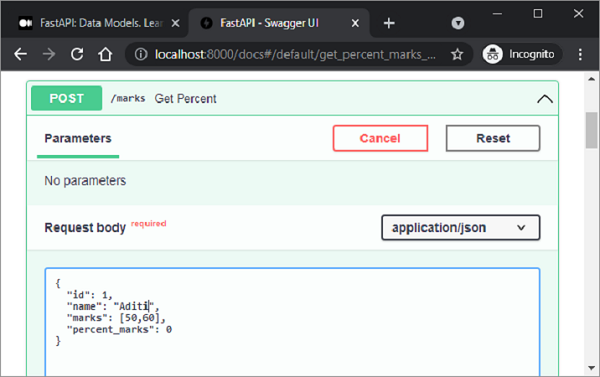
Task: Open a new browser tab
Action: tap(389, 23)
